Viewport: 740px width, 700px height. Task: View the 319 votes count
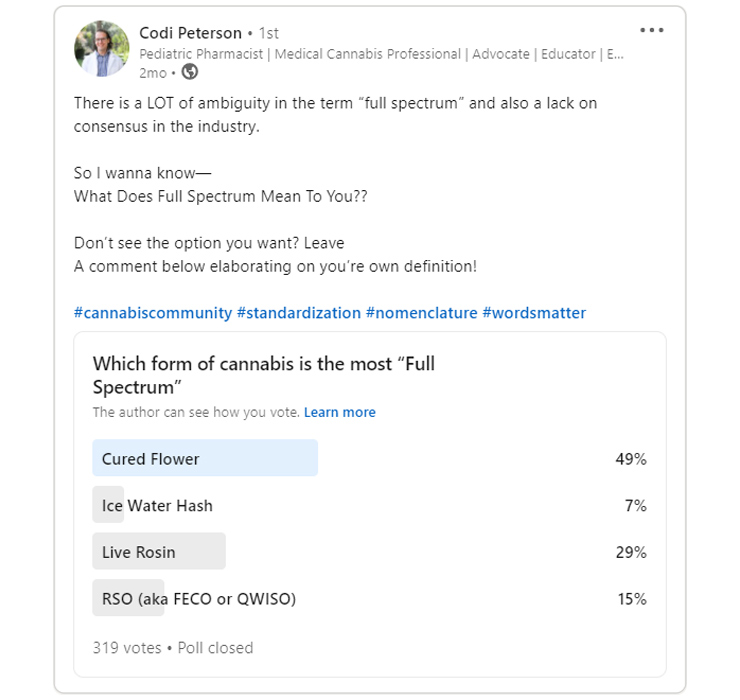127,648
